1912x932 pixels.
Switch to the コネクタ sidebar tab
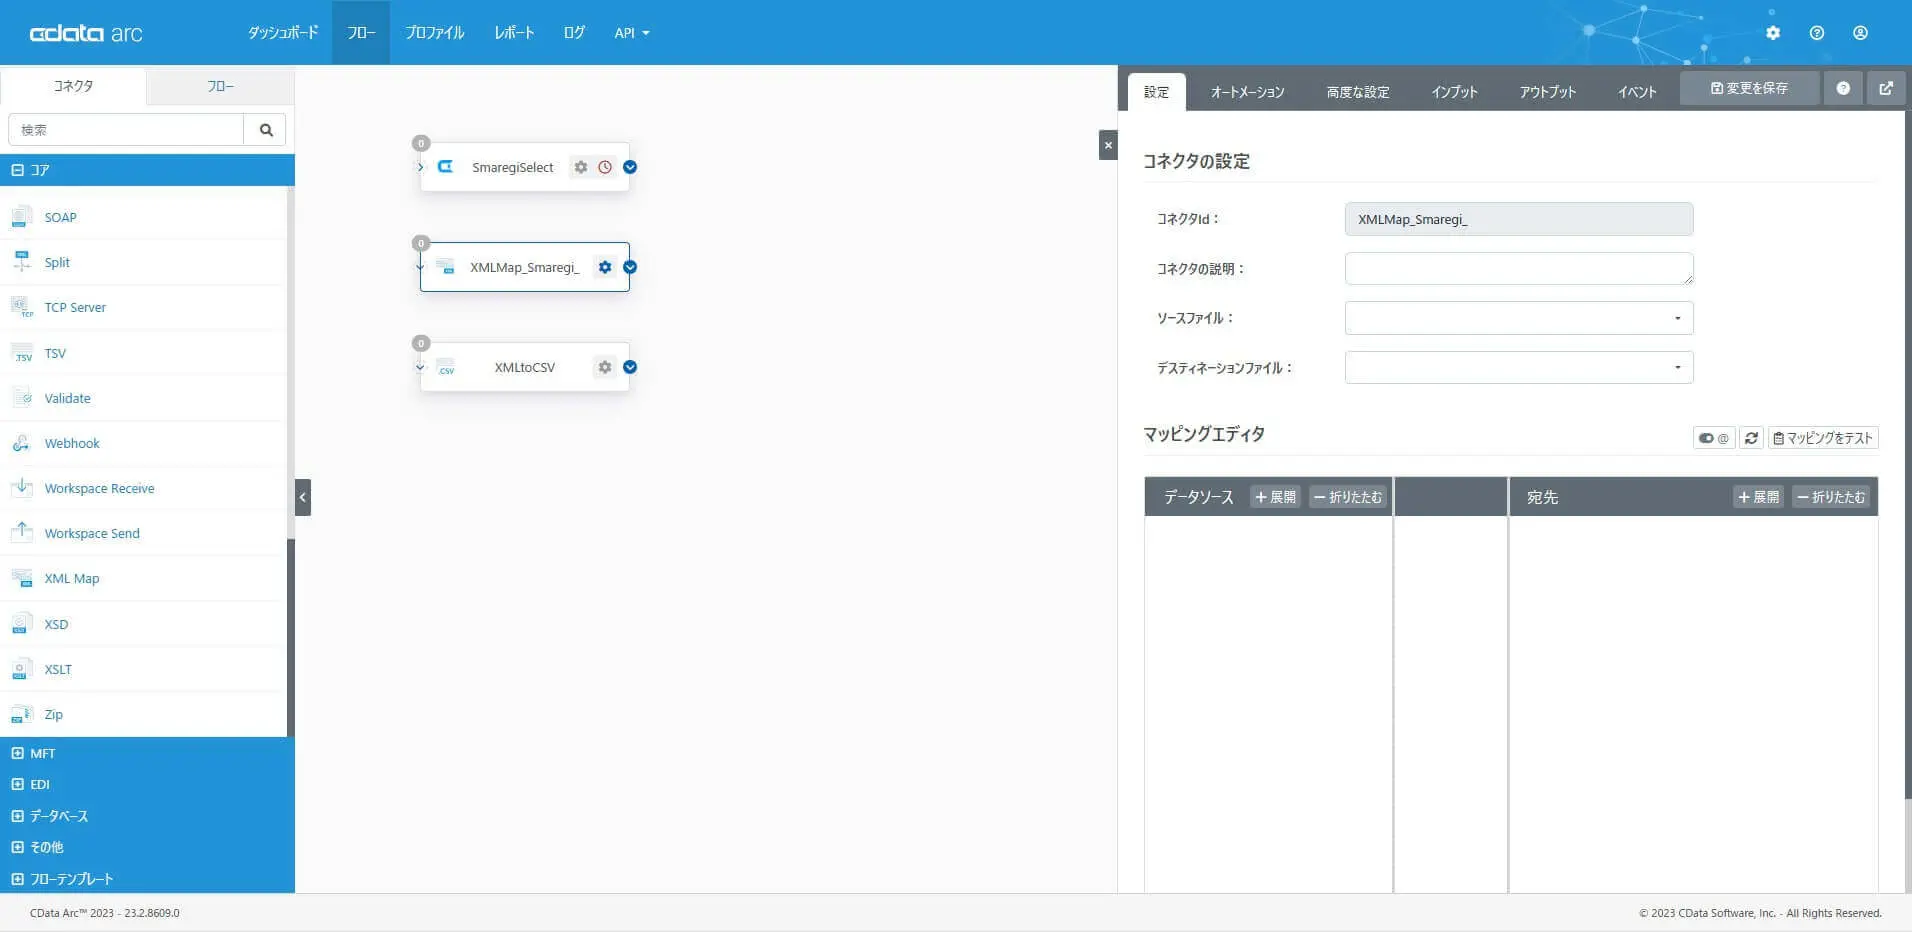pos(73,86)
